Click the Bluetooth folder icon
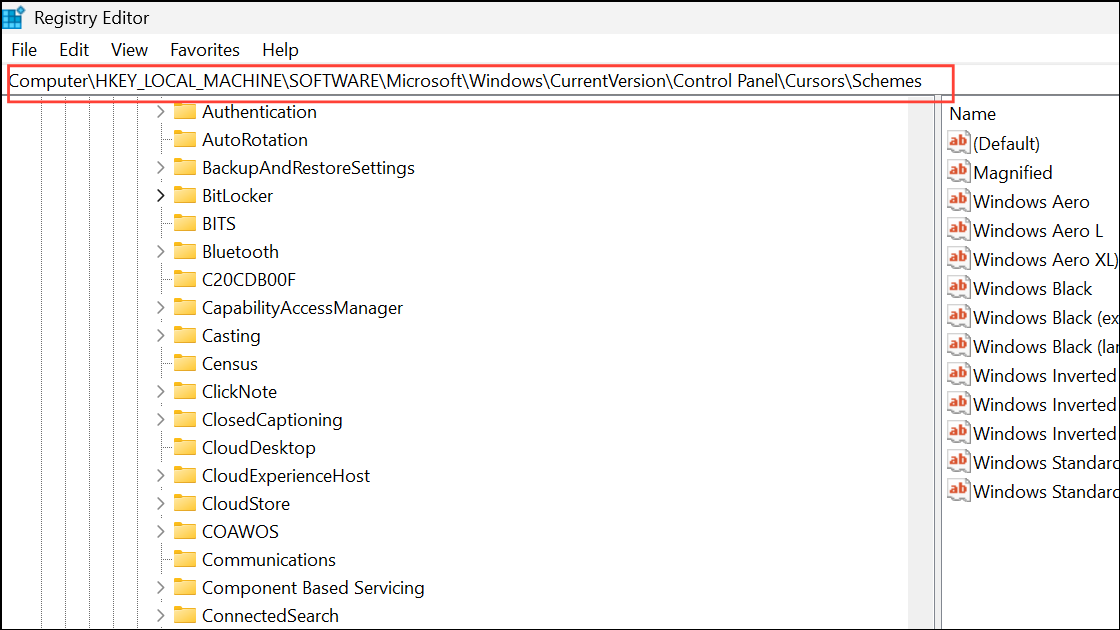The width and height of the screenshot is (1120, 630). click(x=184, y=252)
